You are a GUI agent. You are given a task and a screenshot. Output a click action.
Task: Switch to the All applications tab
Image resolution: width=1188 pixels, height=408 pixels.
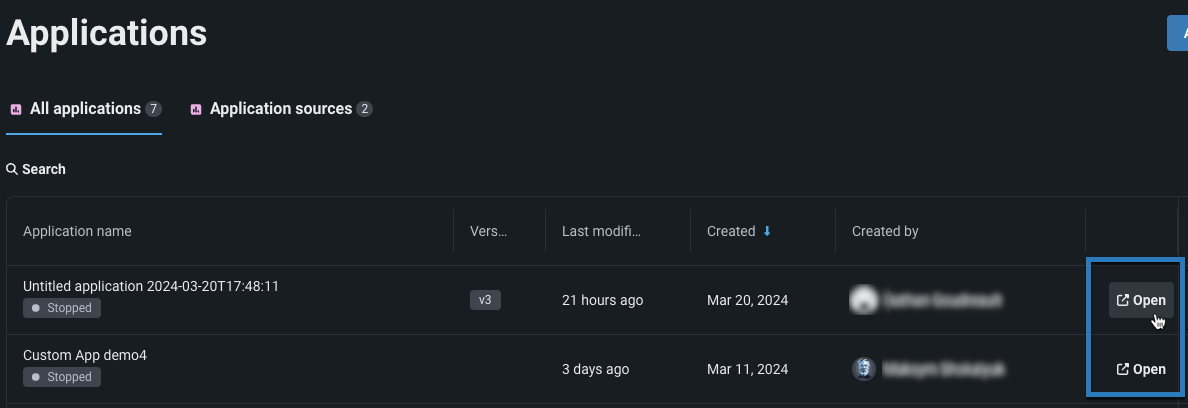pyautogui.click(x=85, y=108)
